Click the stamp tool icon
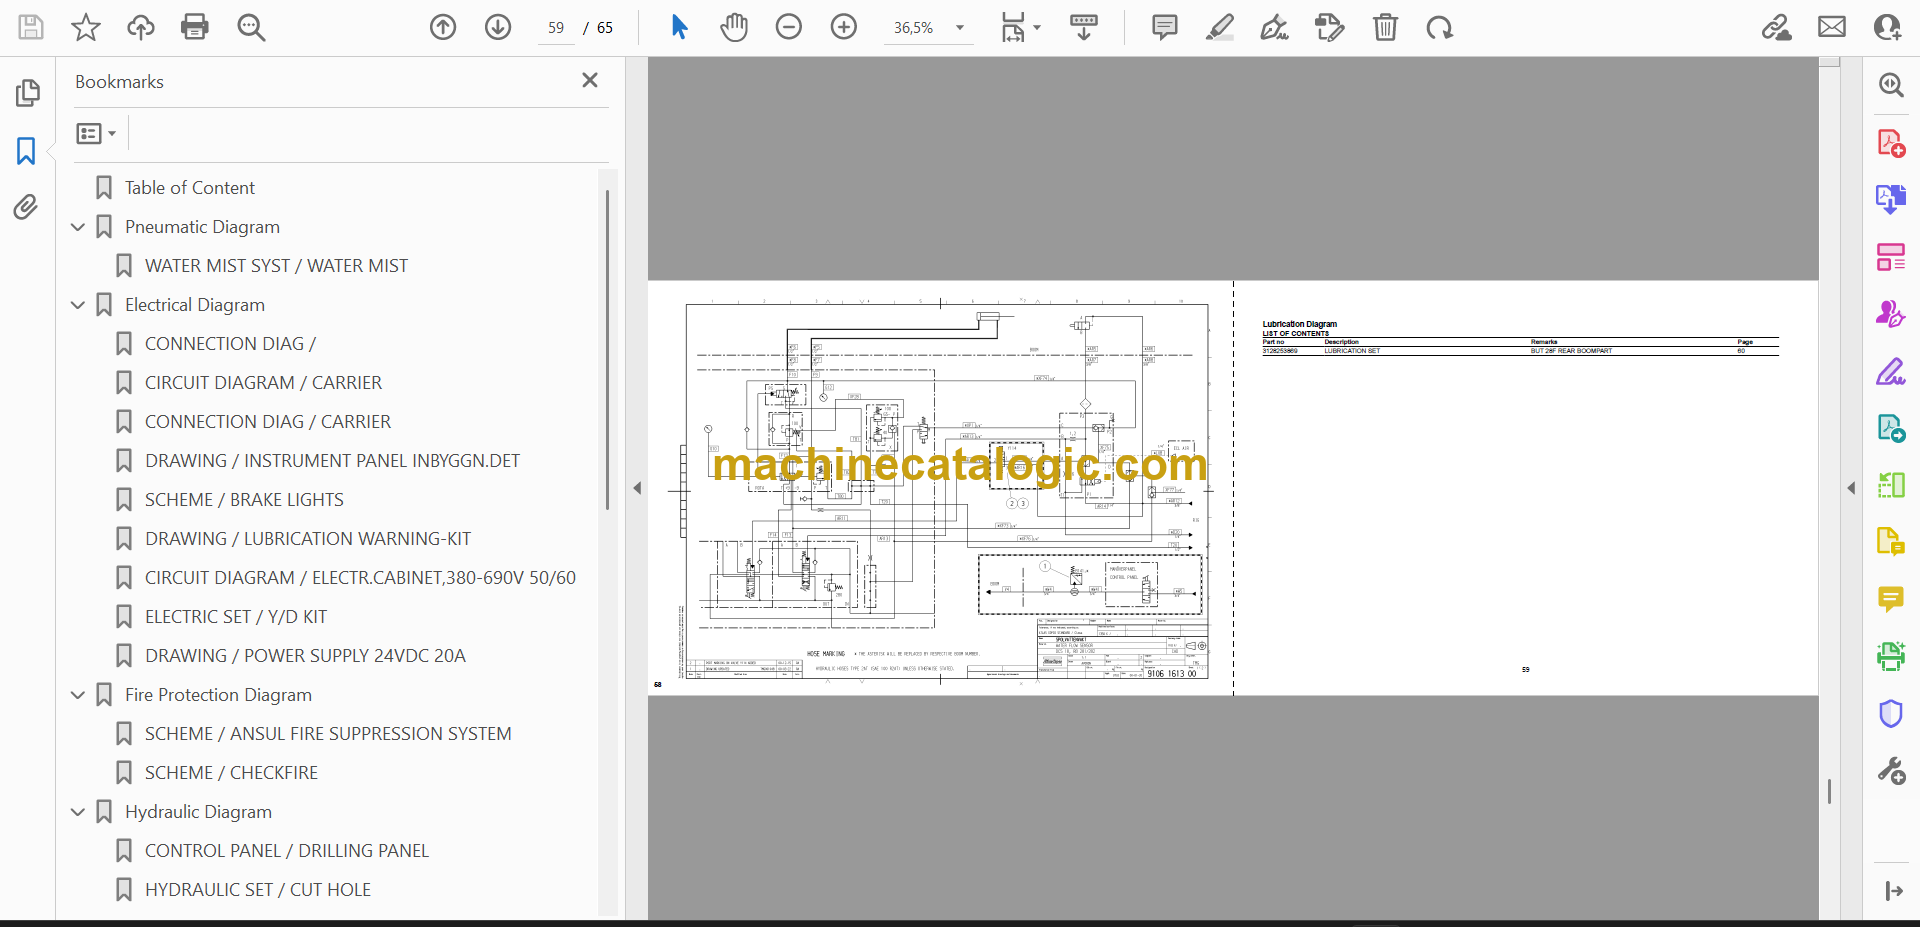 1330,27
